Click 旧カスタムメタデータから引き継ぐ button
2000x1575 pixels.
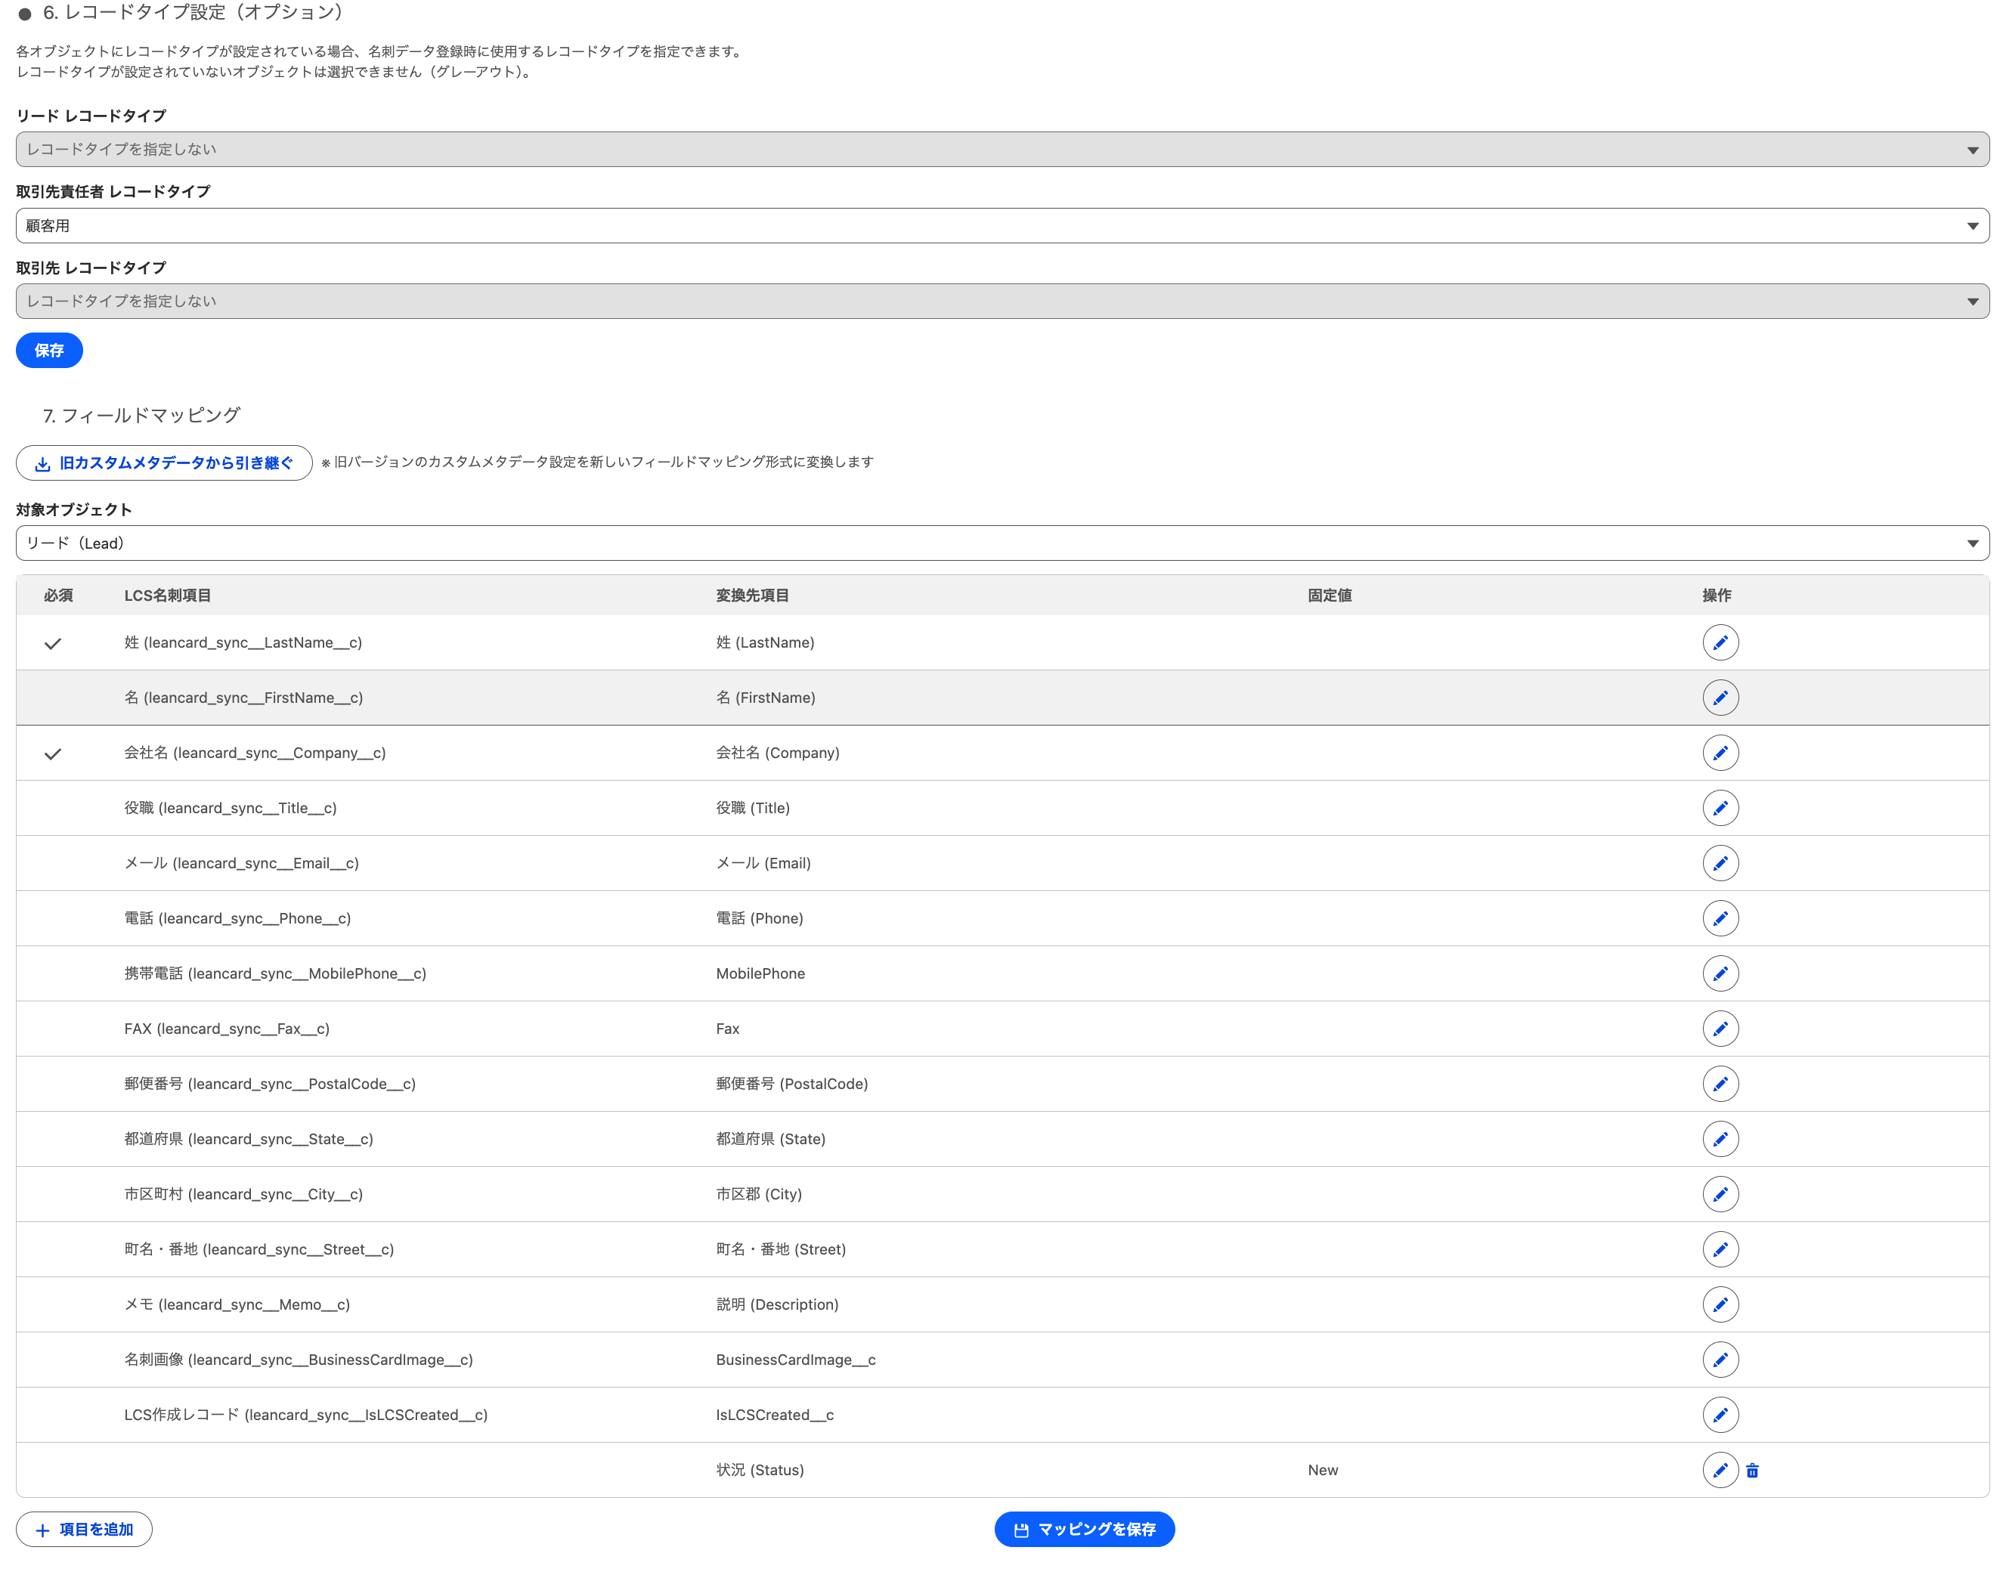pyautogui.click(x=164, y=463)
